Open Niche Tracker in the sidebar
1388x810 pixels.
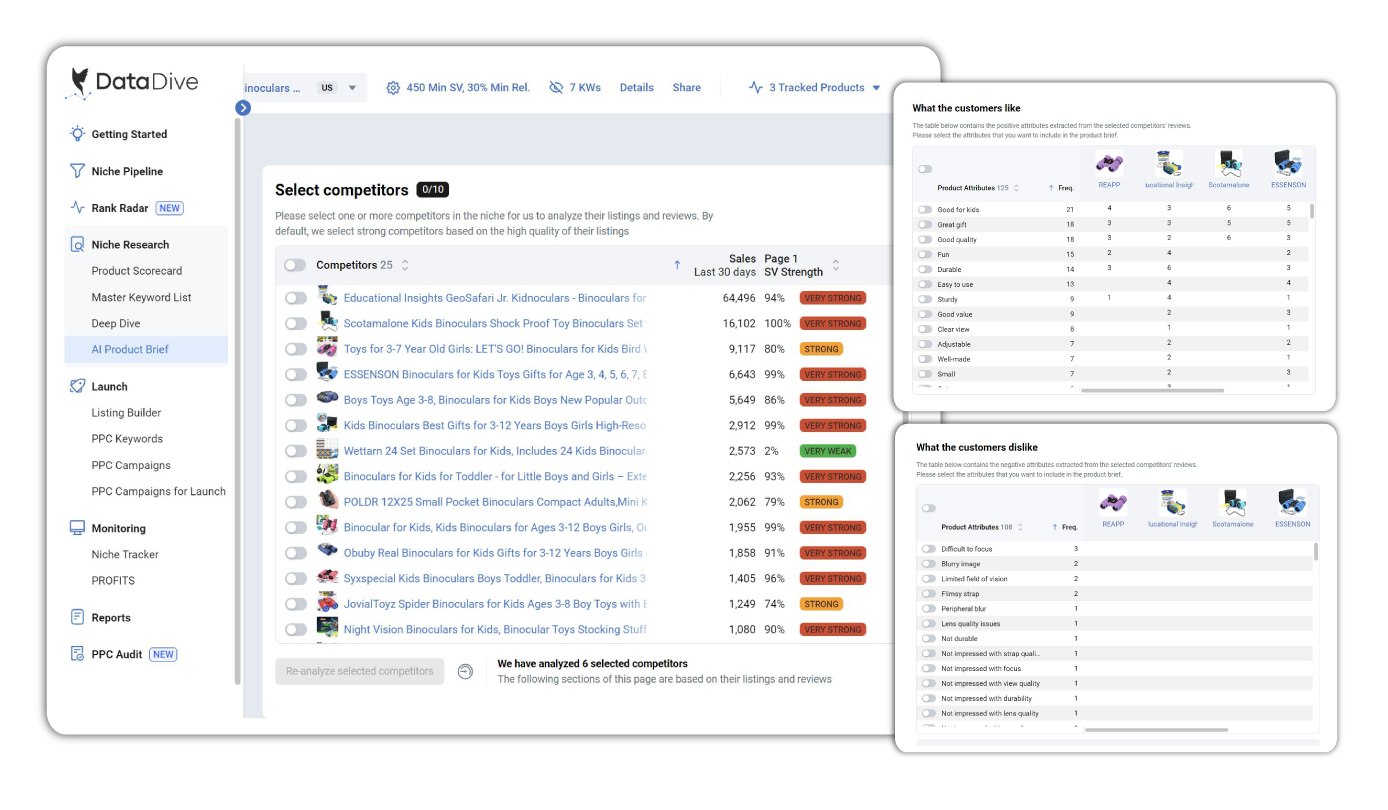click(125, 555)
